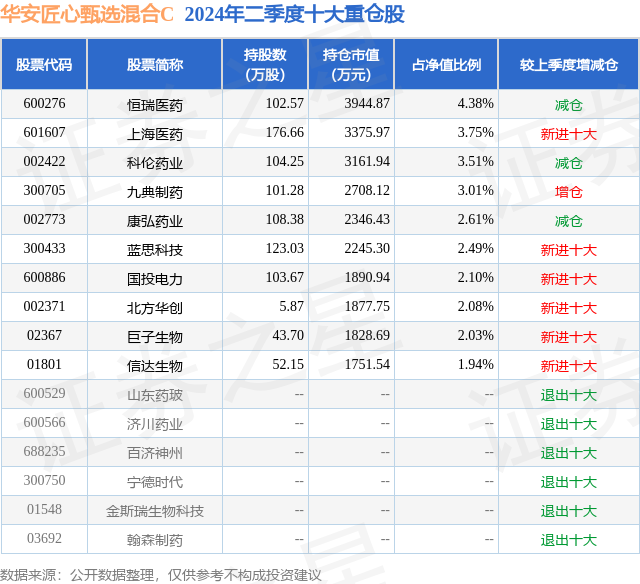Click the 3.01% ratio cell

pyautogui.click(x=476, y=191)
